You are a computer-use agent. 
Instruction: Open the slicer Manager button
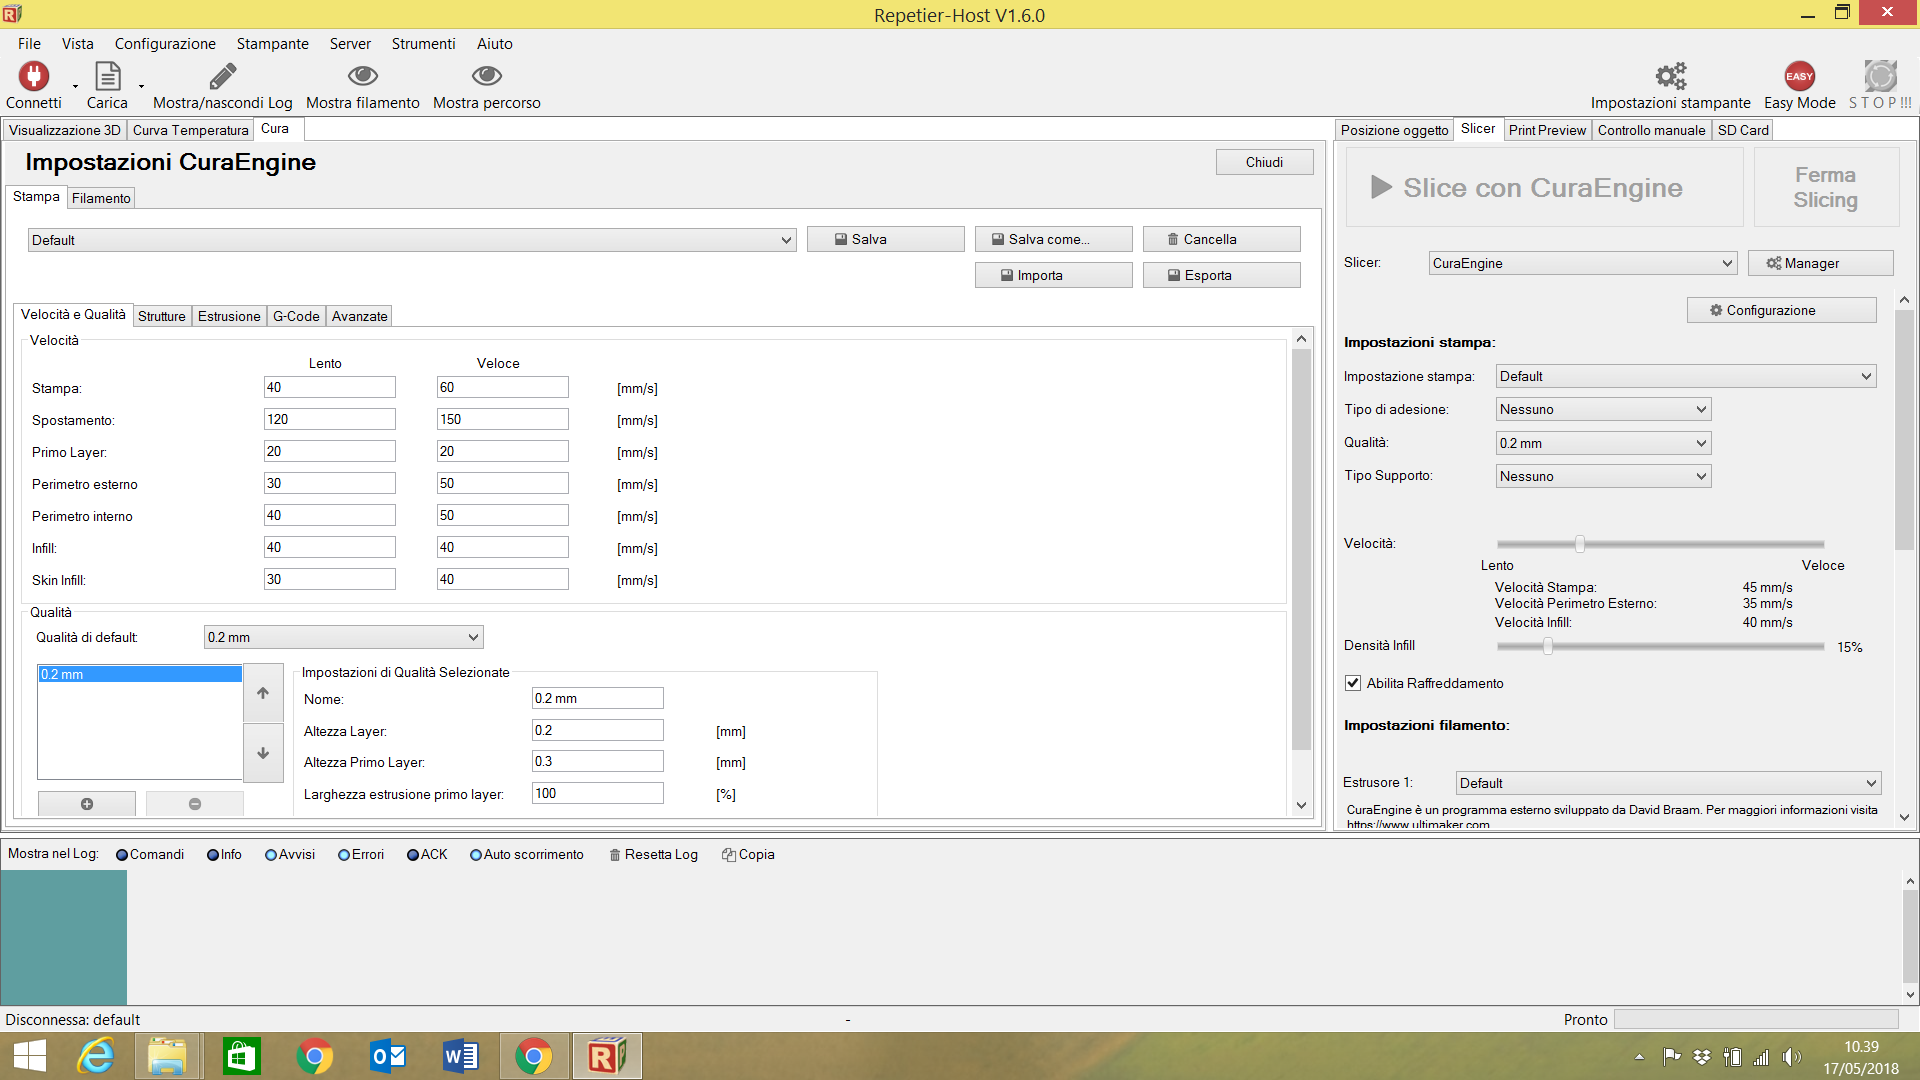(x=1820, y=263)
